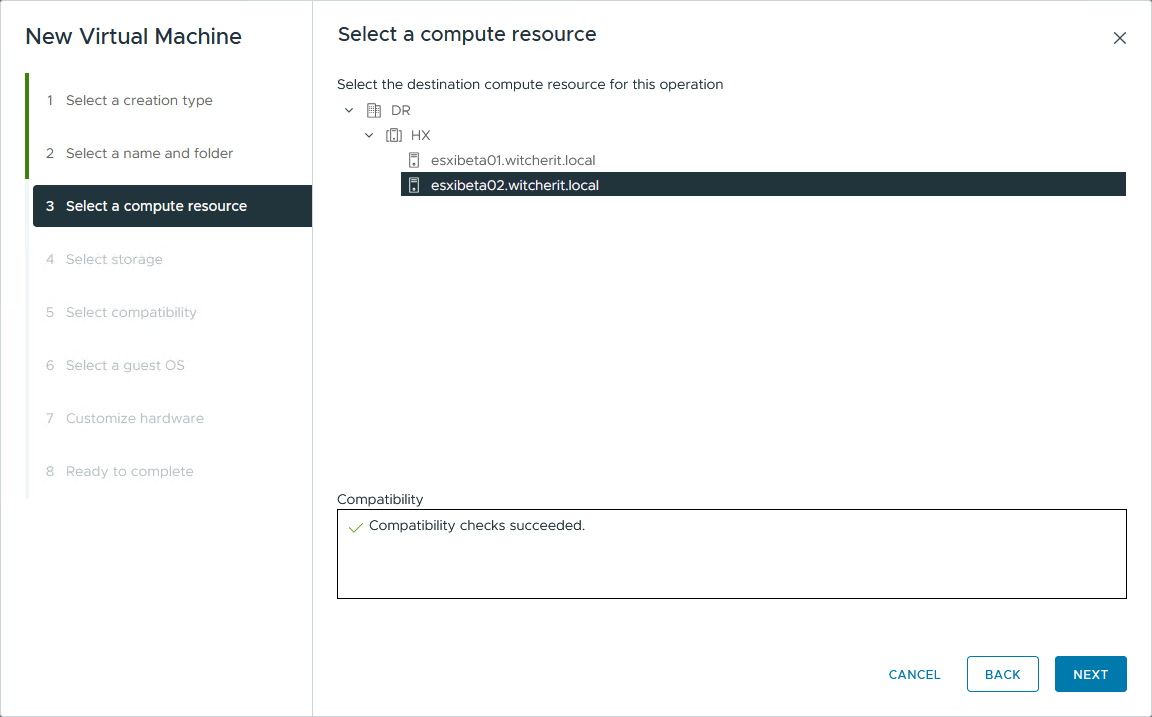Select esxibeta02.witcherit.local as compute resource
The width and height of the screenshot is (1152, 717).
(514, 184)
